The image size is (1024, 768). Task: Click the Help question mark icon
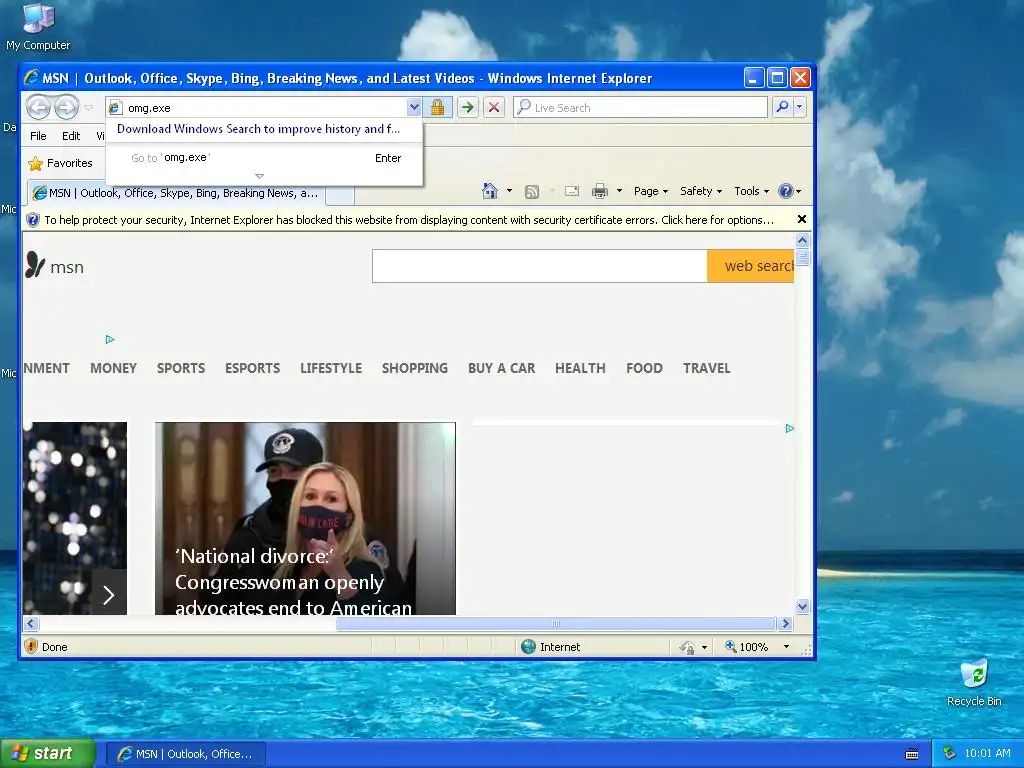[x=786, y=191]
